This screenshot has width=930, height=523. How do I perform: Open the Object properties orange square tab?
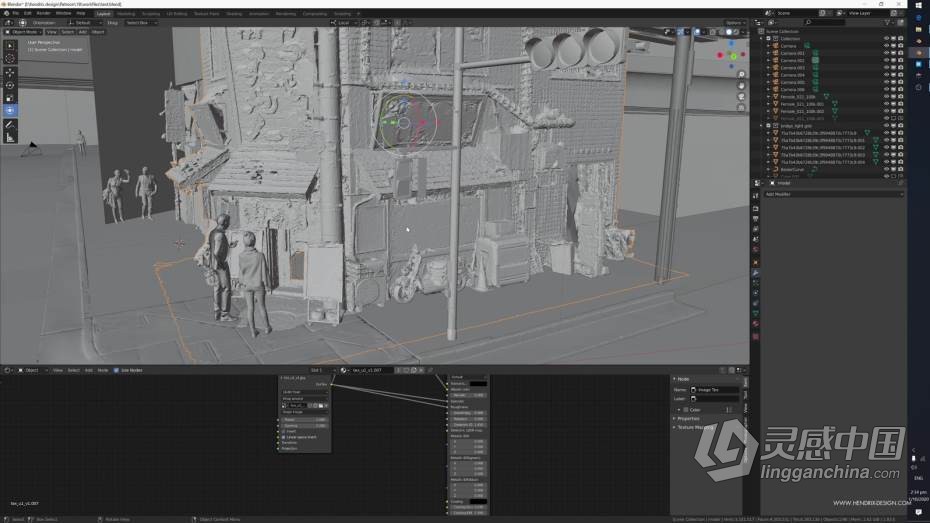pos(756,262)
